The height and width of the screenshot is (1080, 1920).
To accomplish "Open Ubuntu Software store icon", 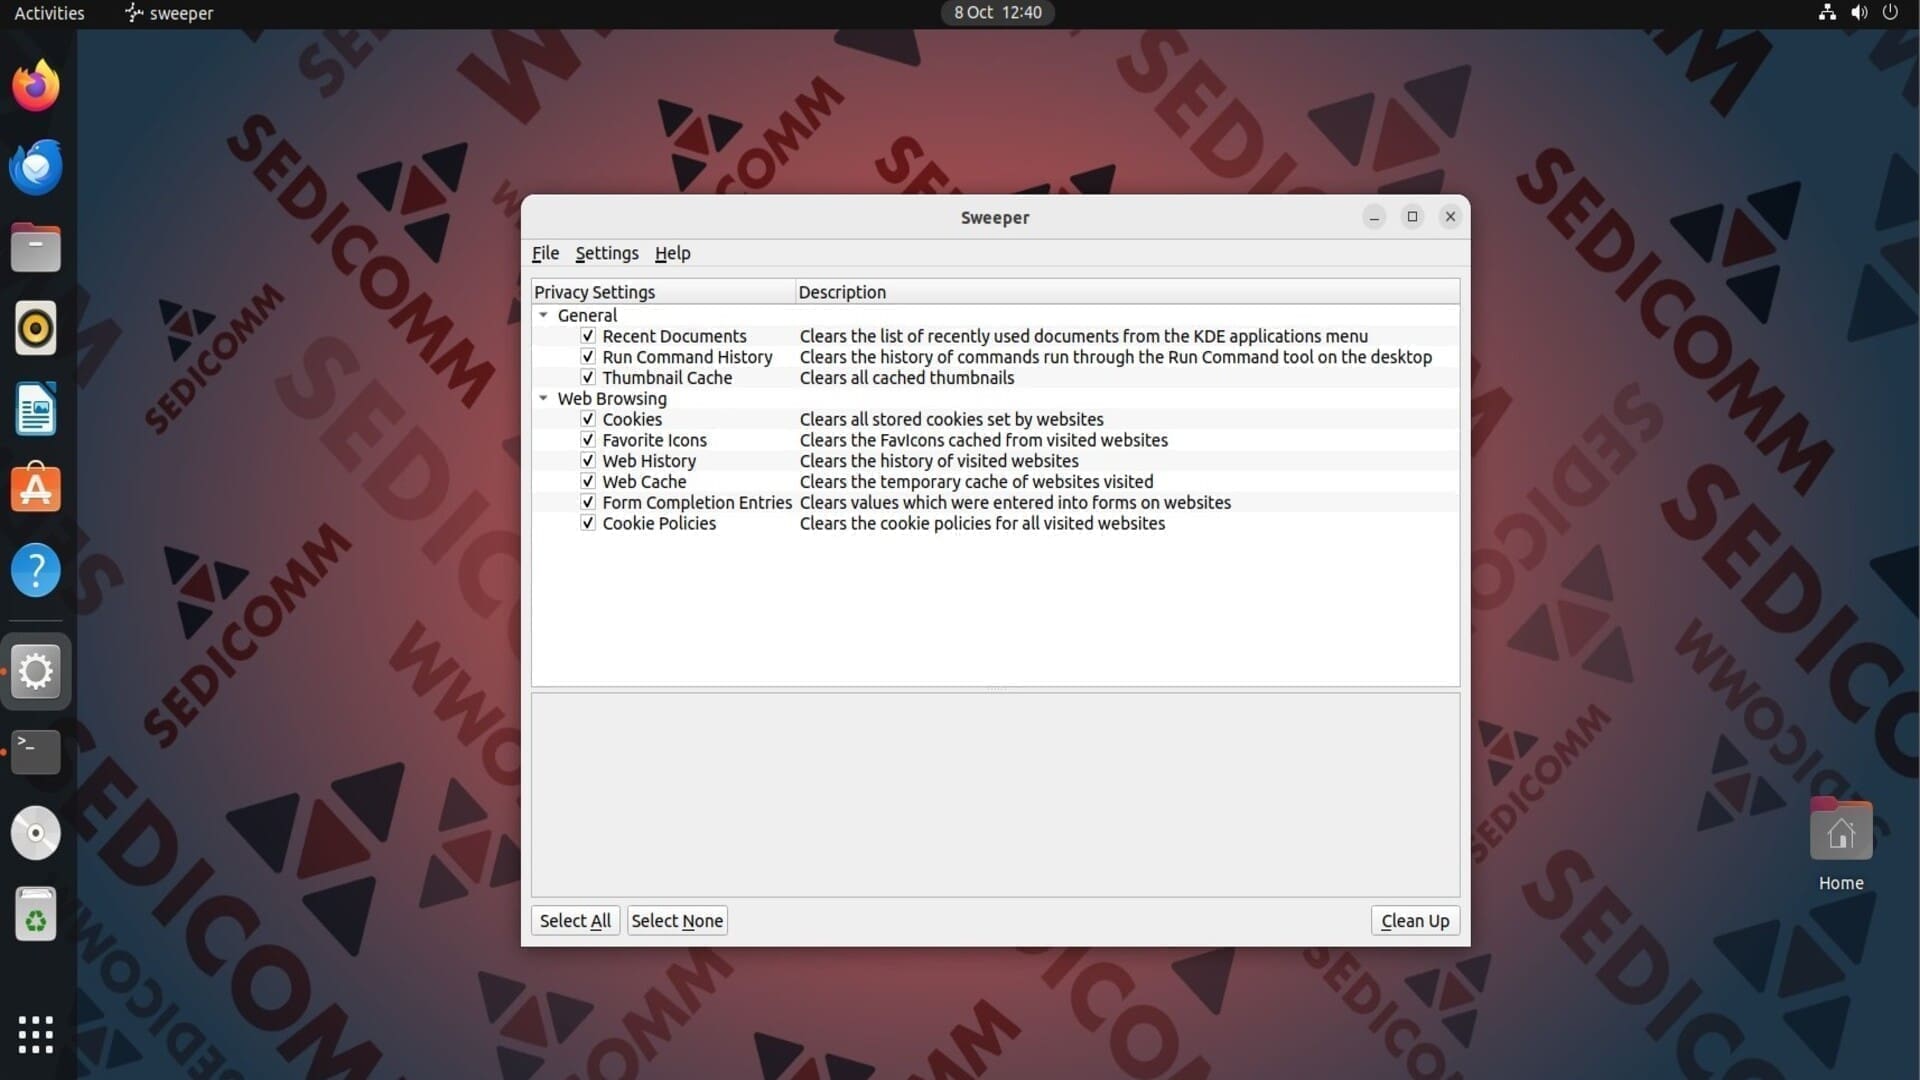I will click(x=36, y=489).
